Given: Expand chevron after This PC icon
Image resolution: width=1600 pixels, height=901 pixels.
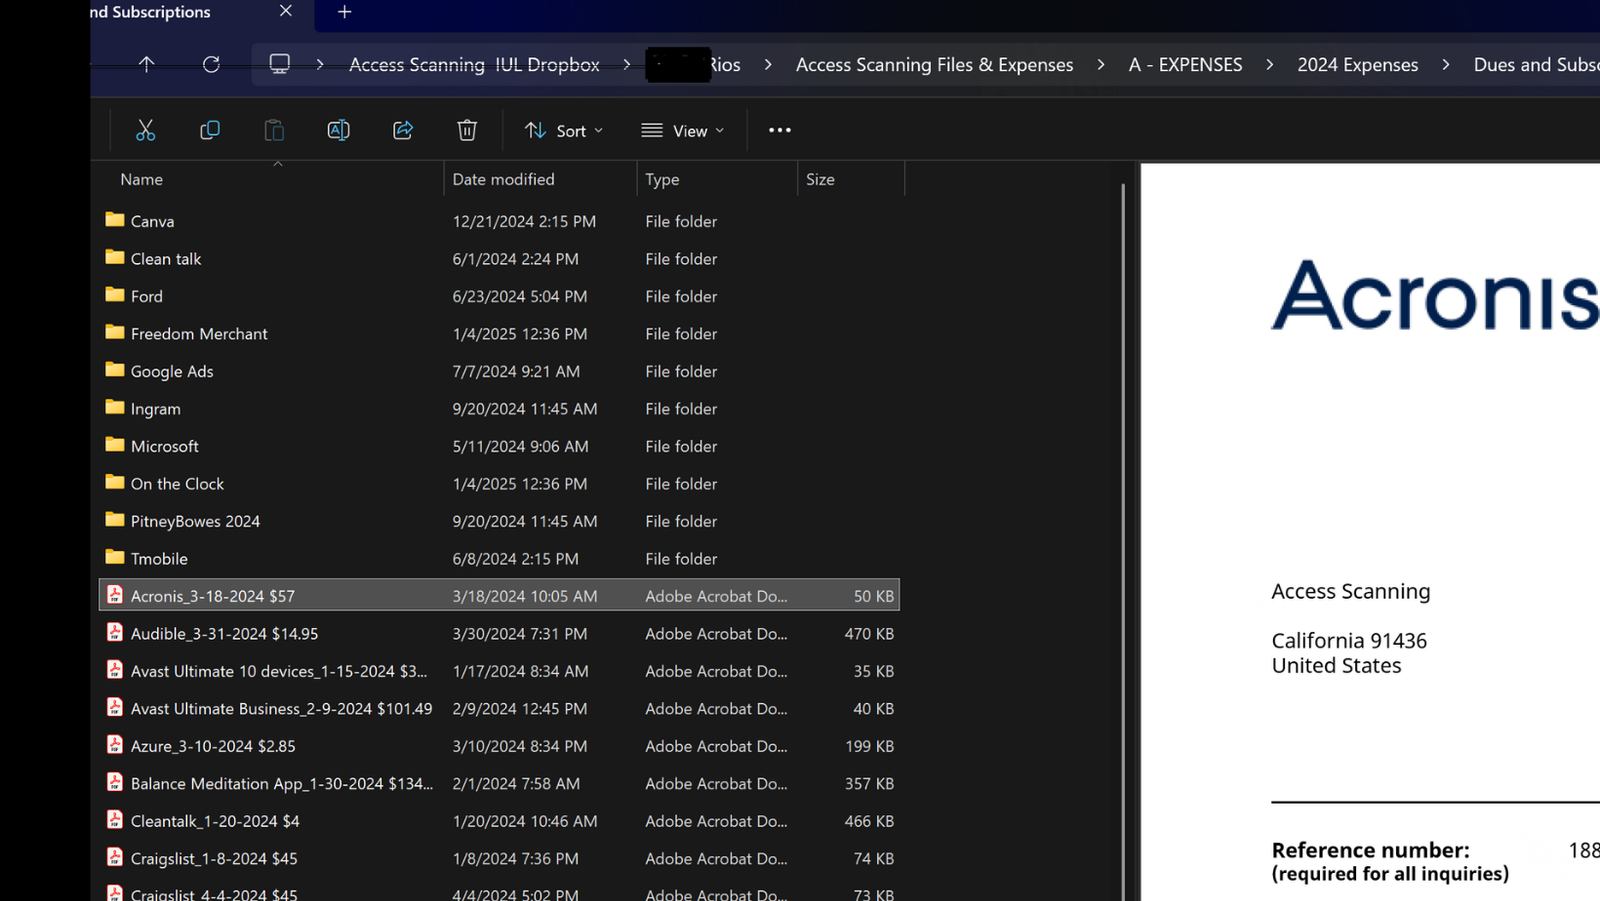Looking at the screenshot, I should [320, 64].
